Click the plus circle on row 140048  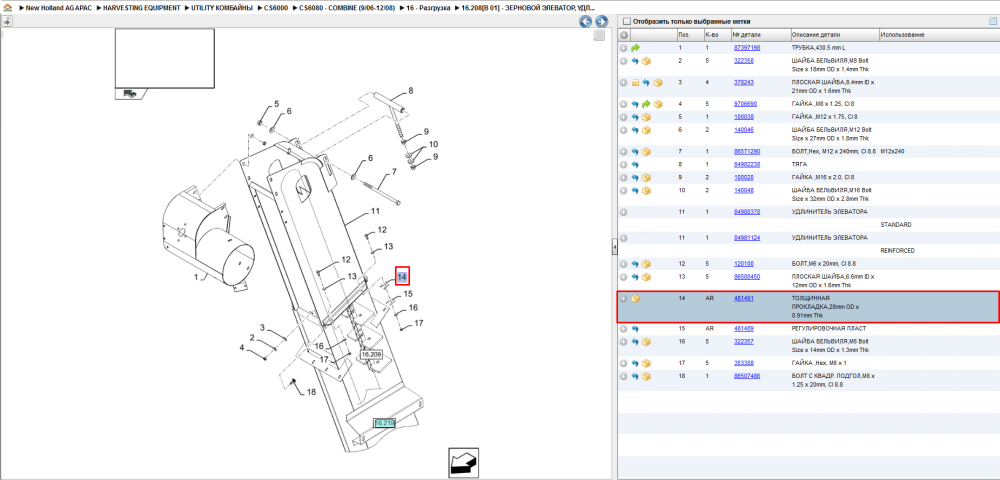click(x=624, y=190)
